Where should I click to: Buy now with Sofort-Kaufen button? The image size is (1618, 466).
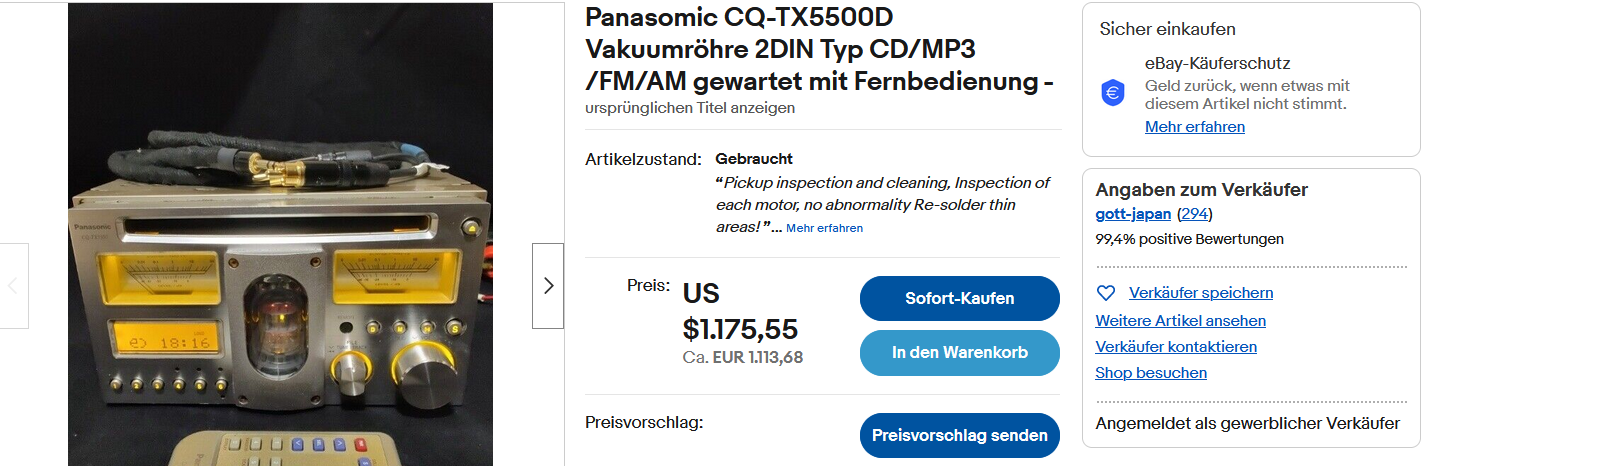(x=960, y=298)
